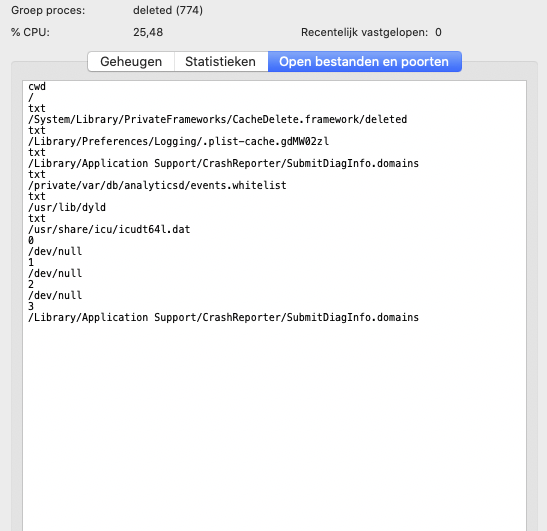
Task: Click the 'deleted (774)' group process value
Action: 168,10
